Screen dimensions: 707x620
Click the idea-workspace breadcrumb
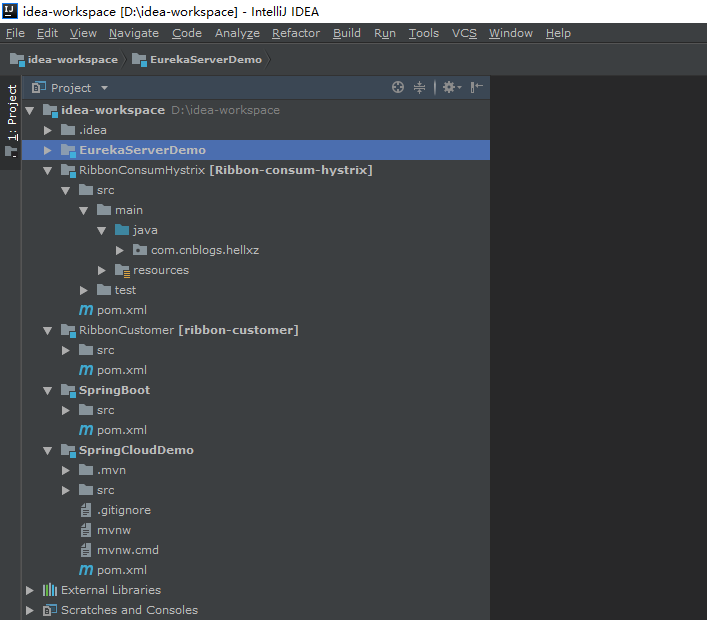[64, 60]
